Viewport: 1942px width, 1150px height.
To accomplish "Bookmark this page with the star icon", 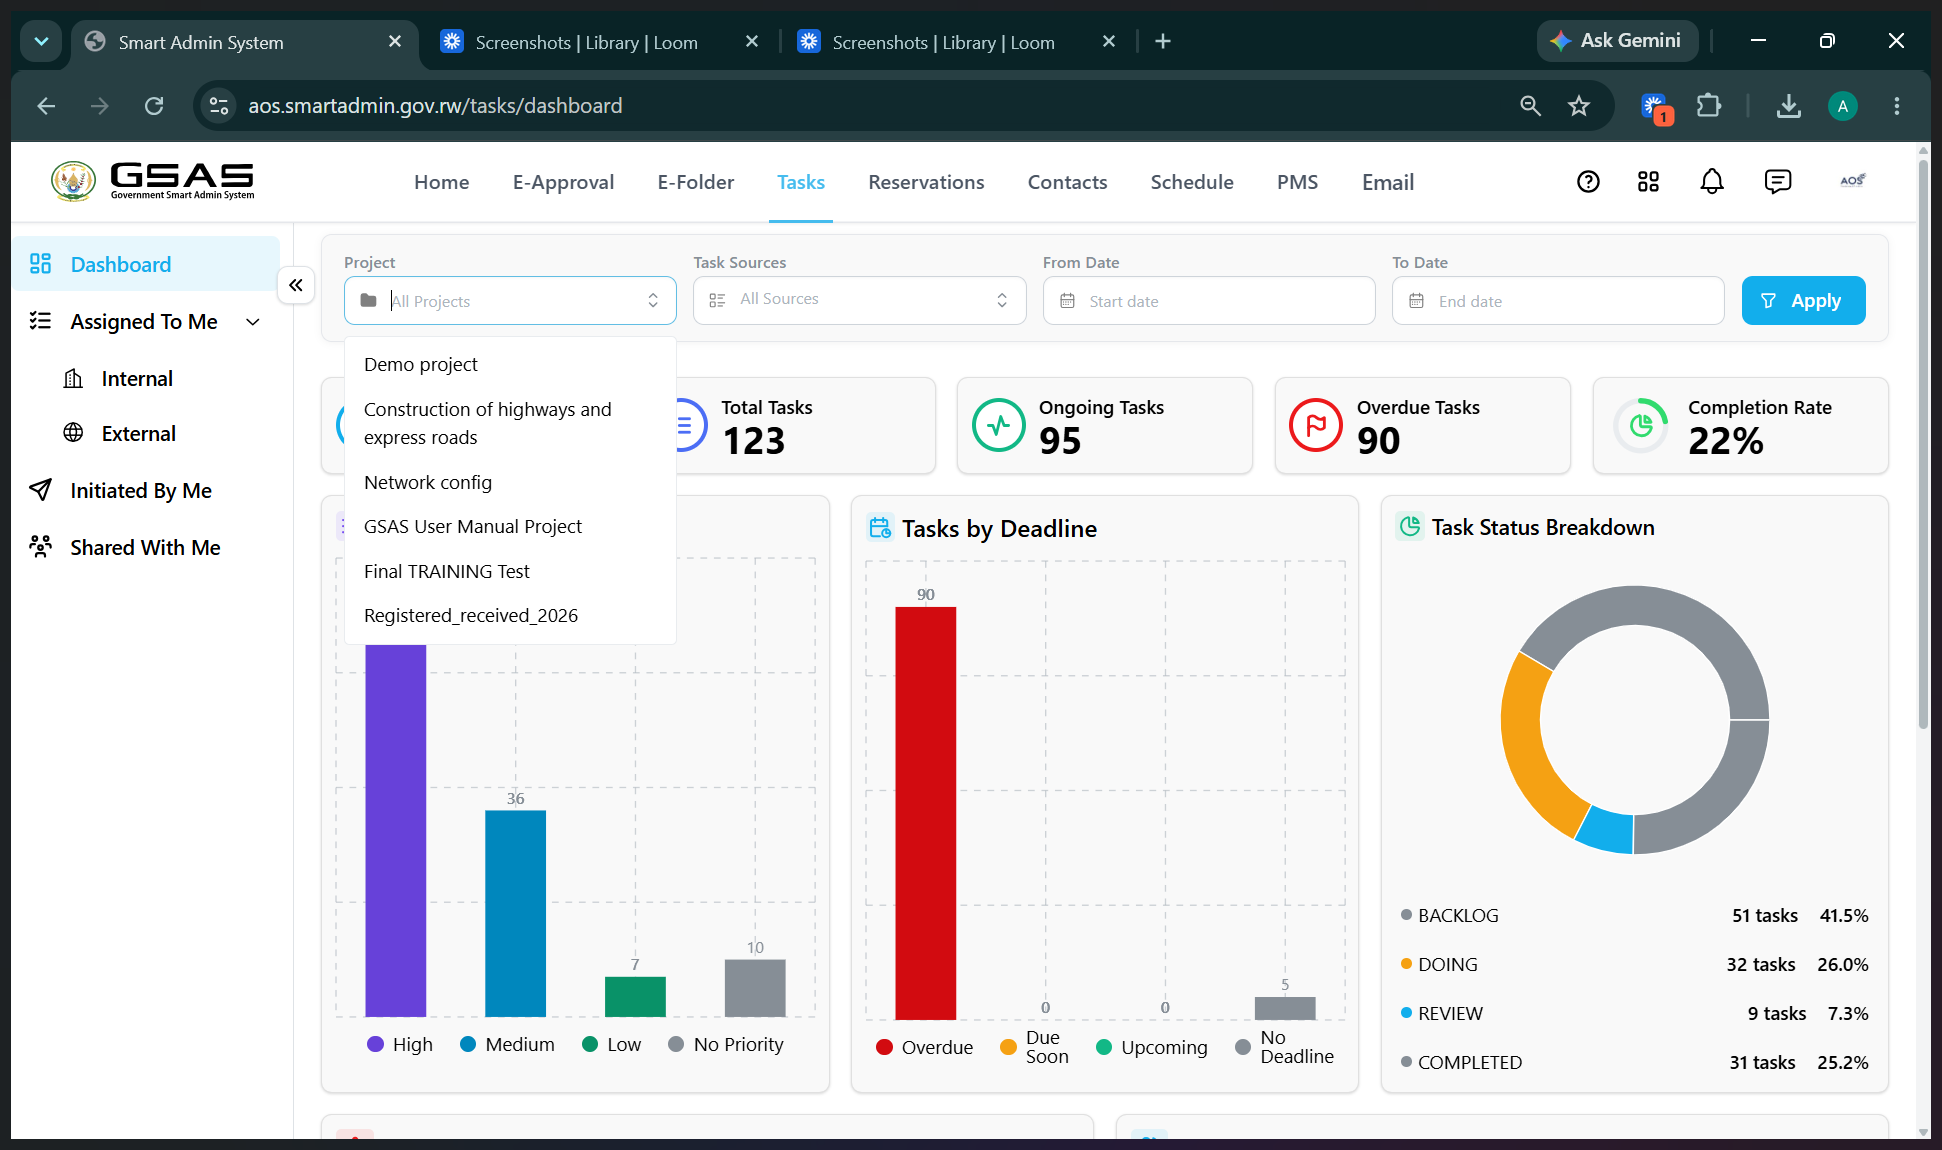I will (1579, 106).
